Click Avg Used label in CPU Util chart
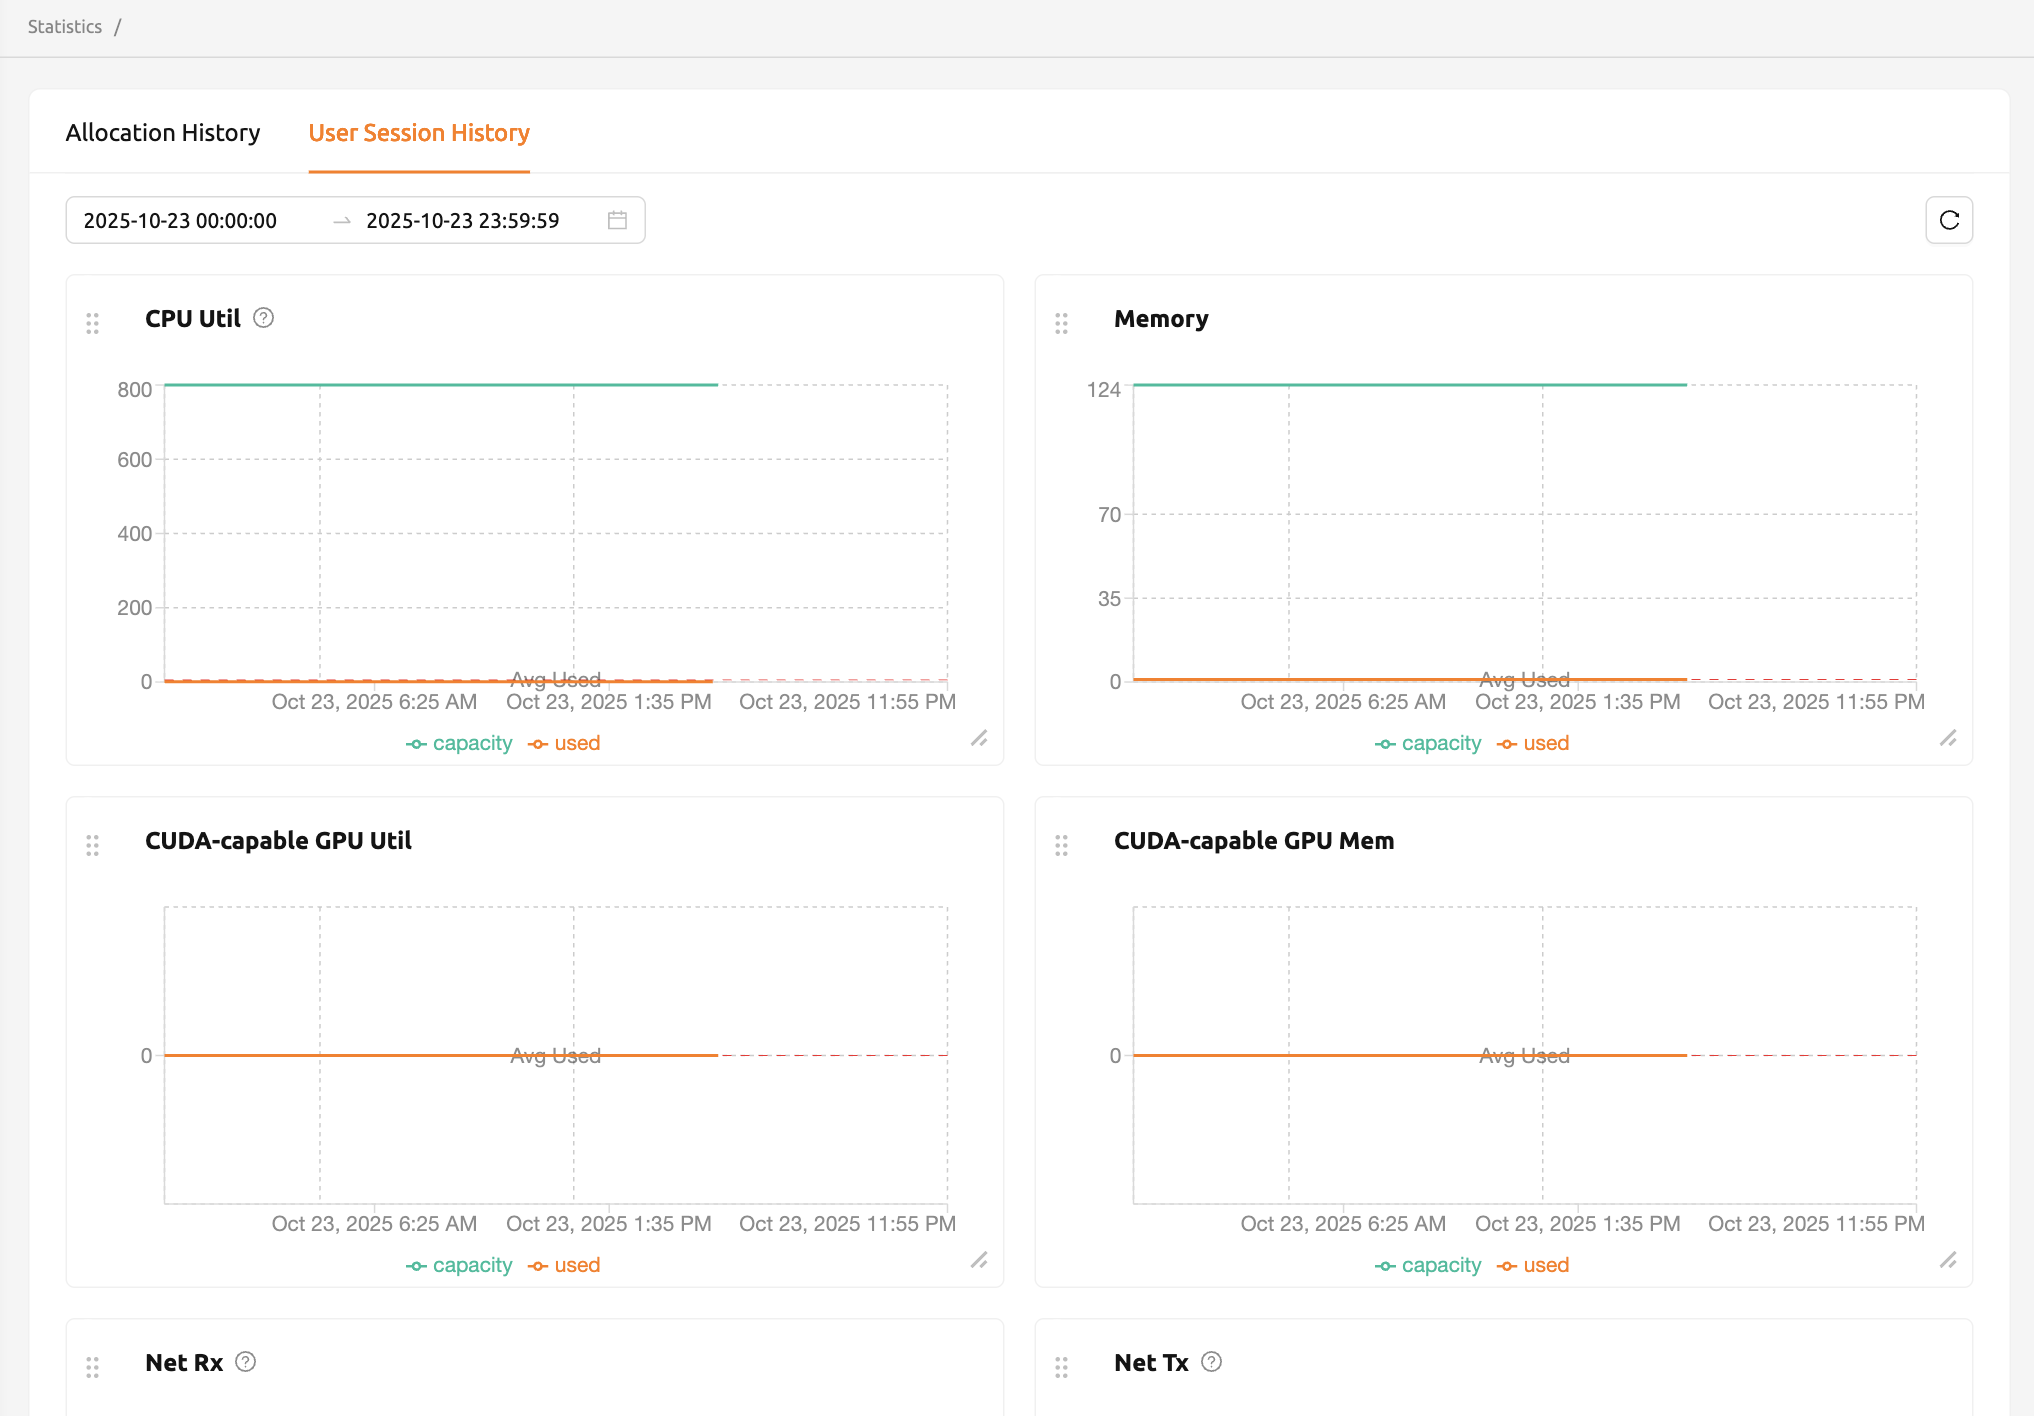Image resolution: width=2034 pixels, height=1416 pixels. click(556, 679)
